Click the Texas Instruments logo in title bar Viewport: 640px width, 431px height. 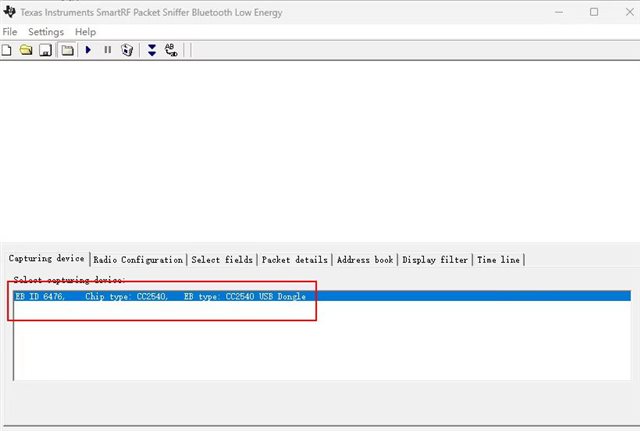(9, 11)
